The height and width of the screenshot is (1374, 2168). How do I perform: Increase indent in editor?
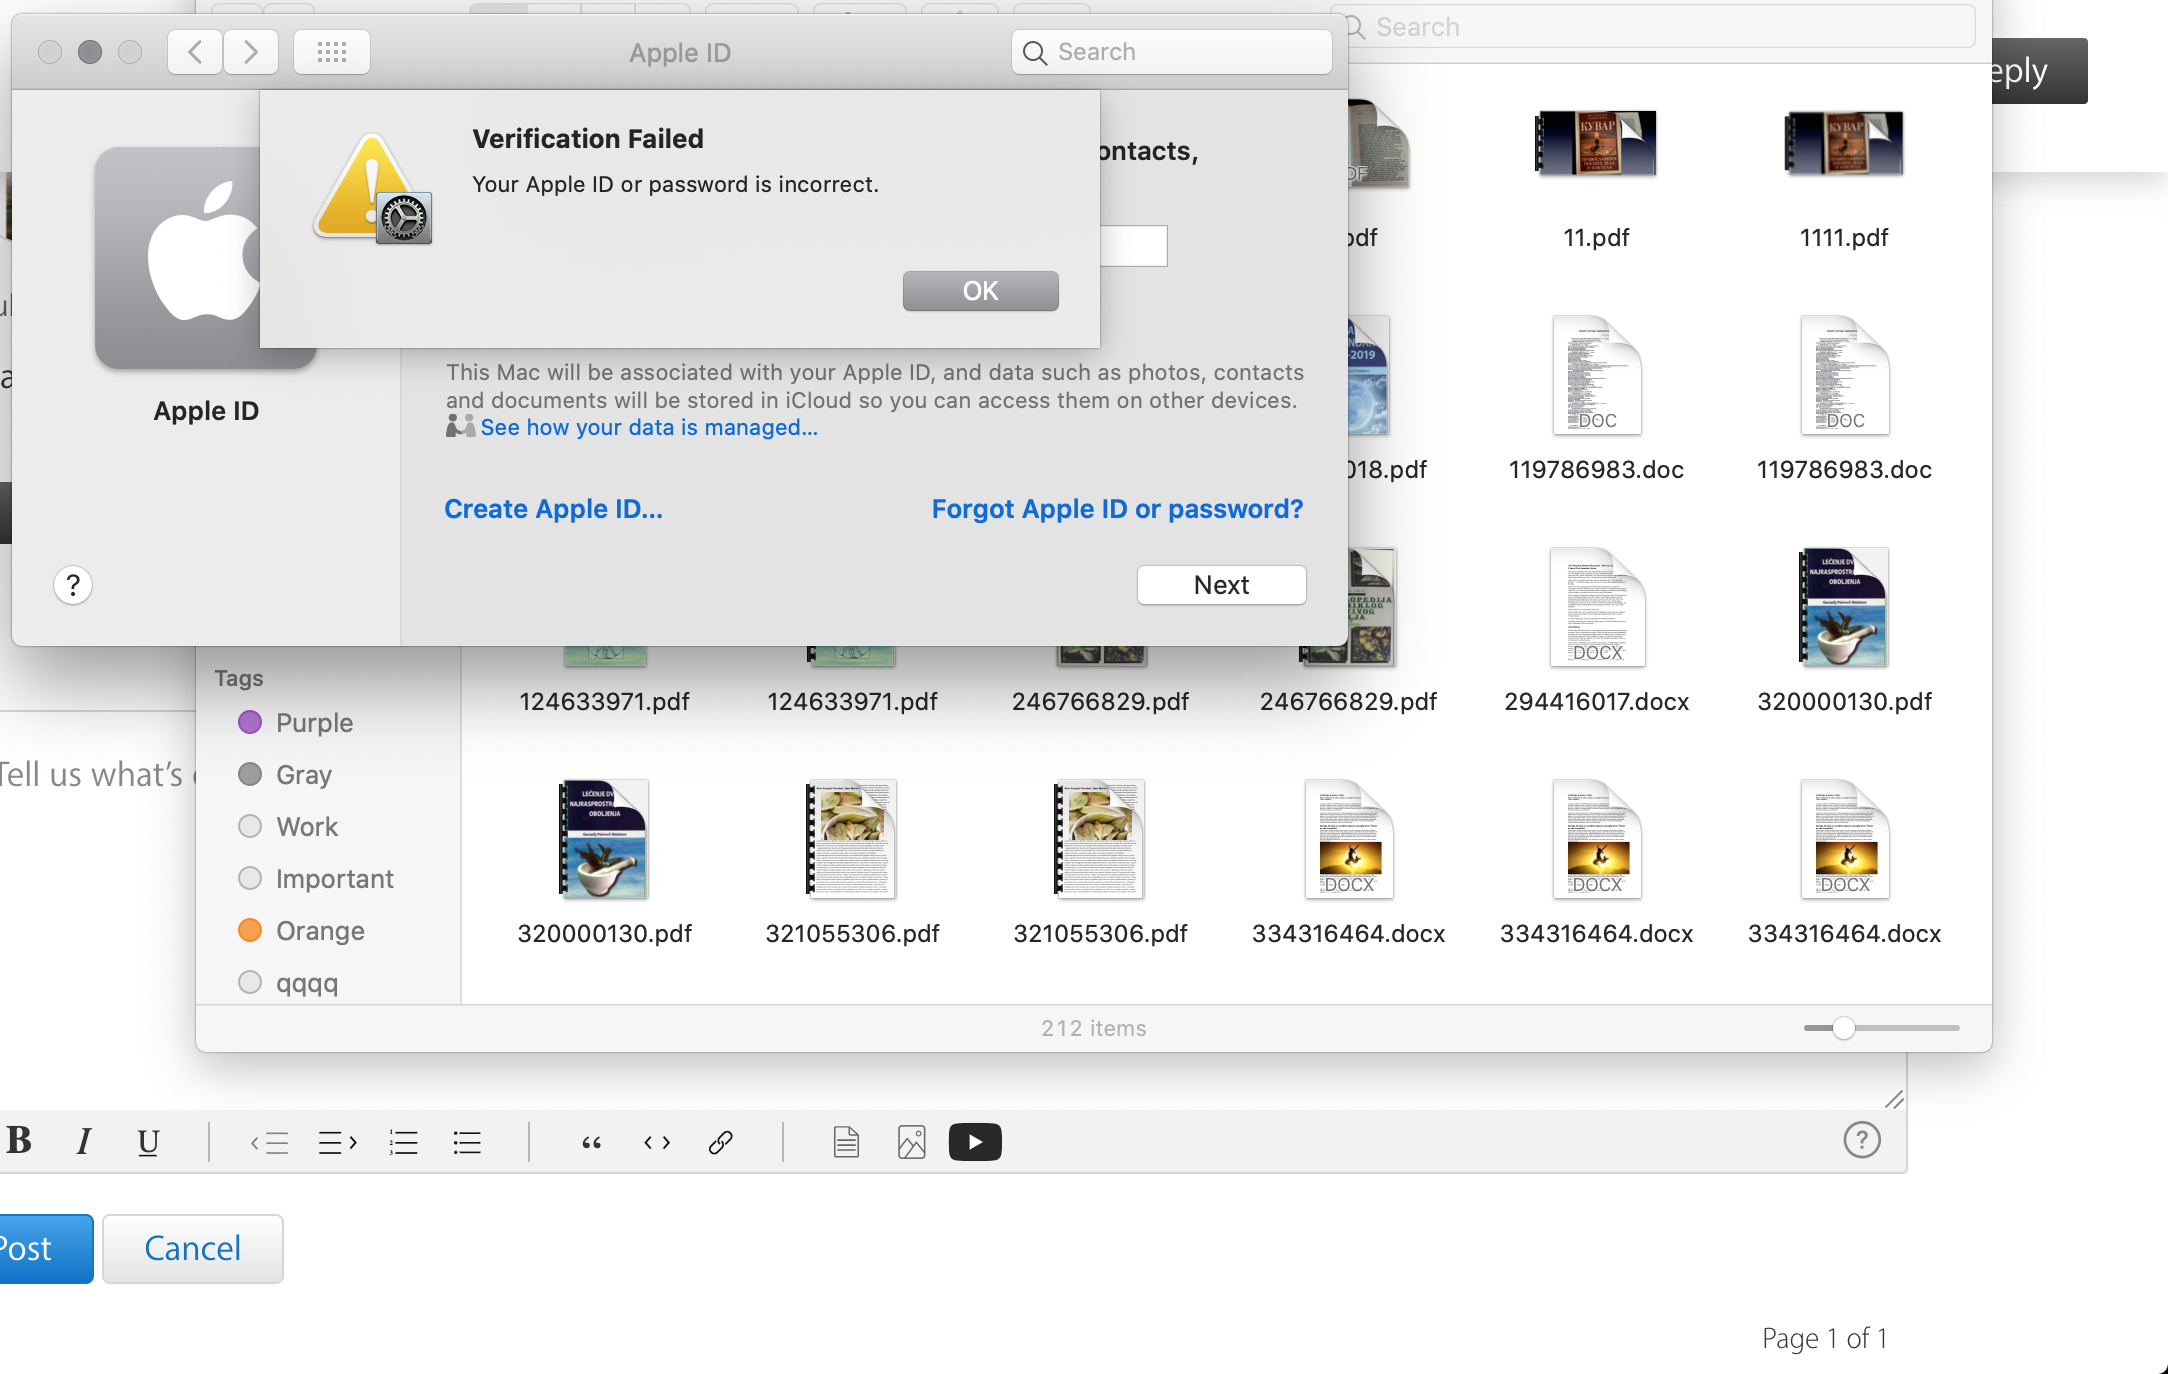[337, 1142]
